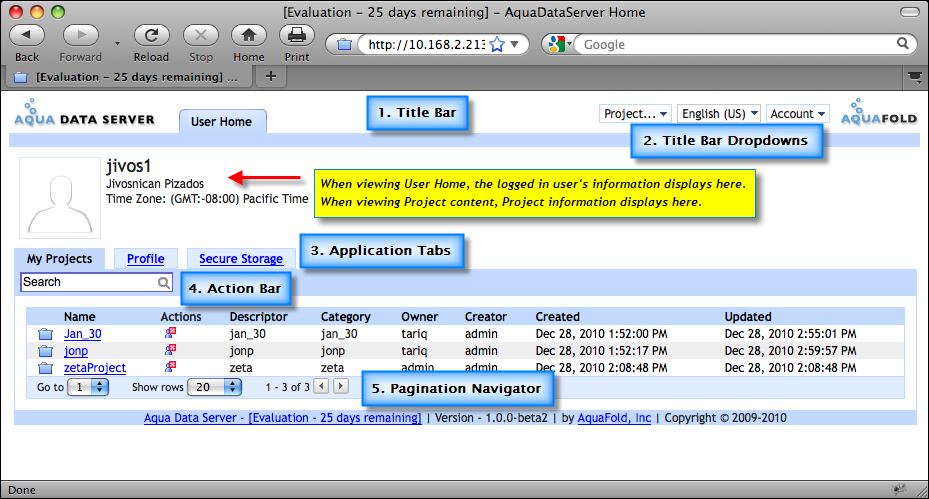Select the Evaluation browser tab
The image size is (929, 499).
pyautogui.click(x=127, y=77)
